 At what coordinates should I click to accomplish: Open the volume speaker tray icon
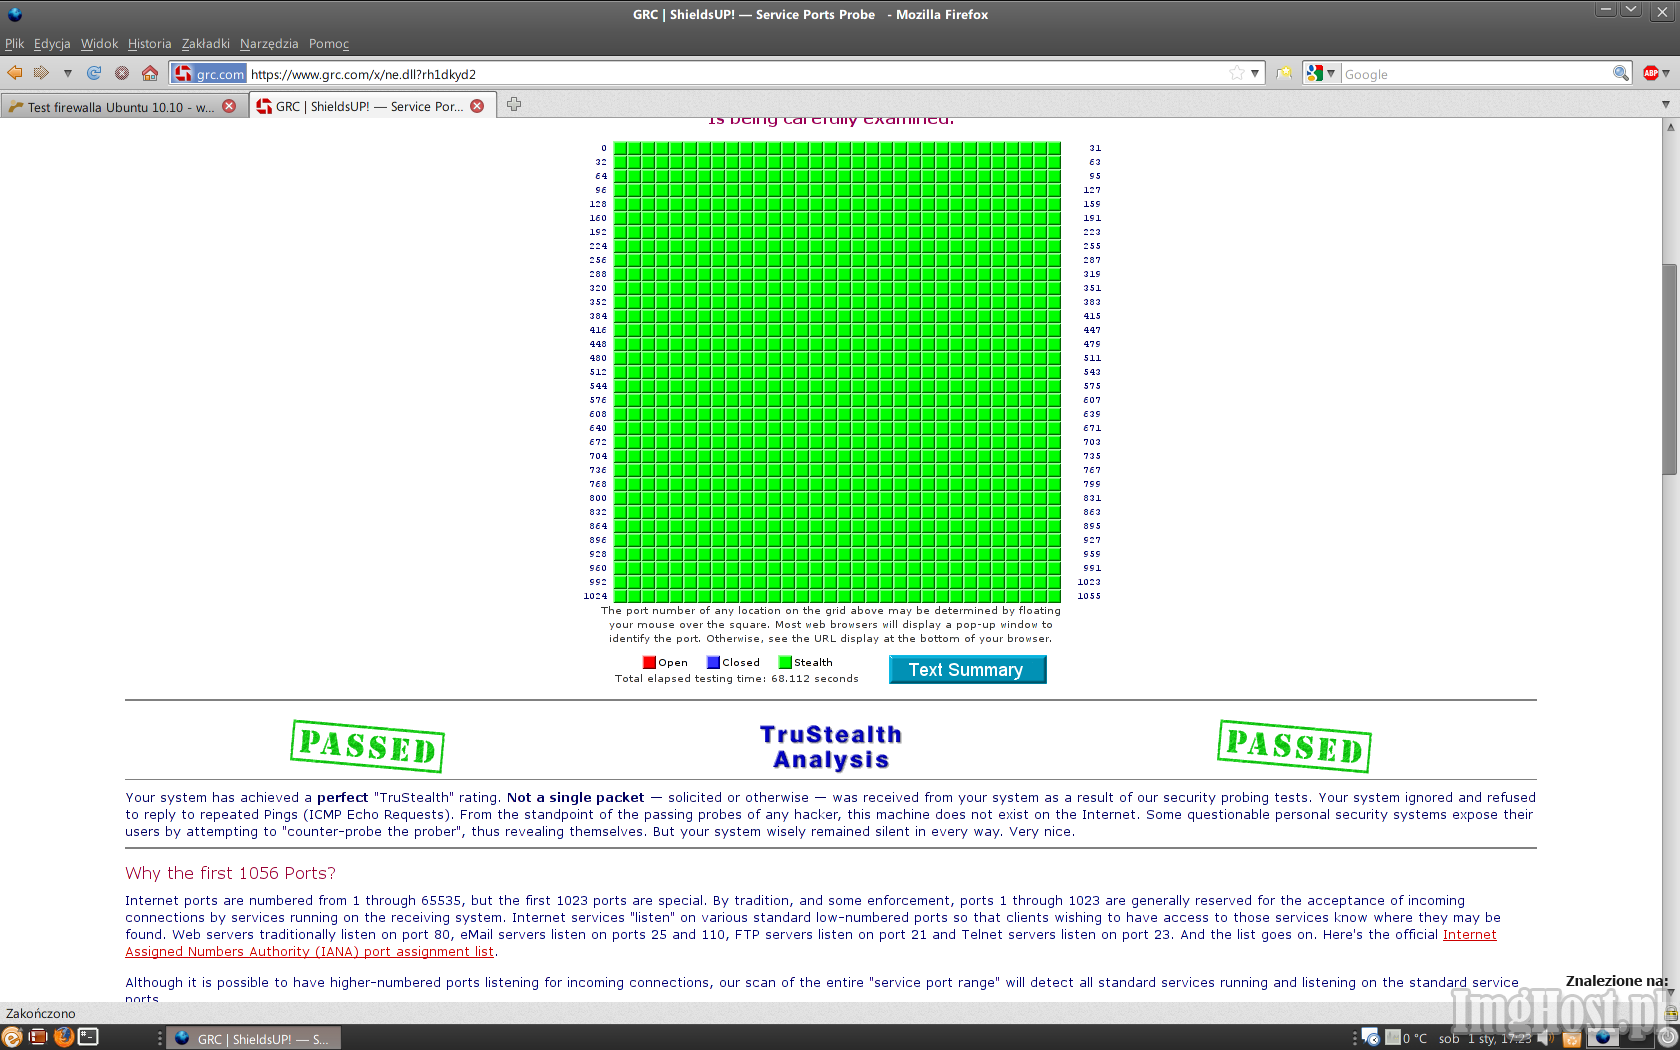point(1547,1038)
